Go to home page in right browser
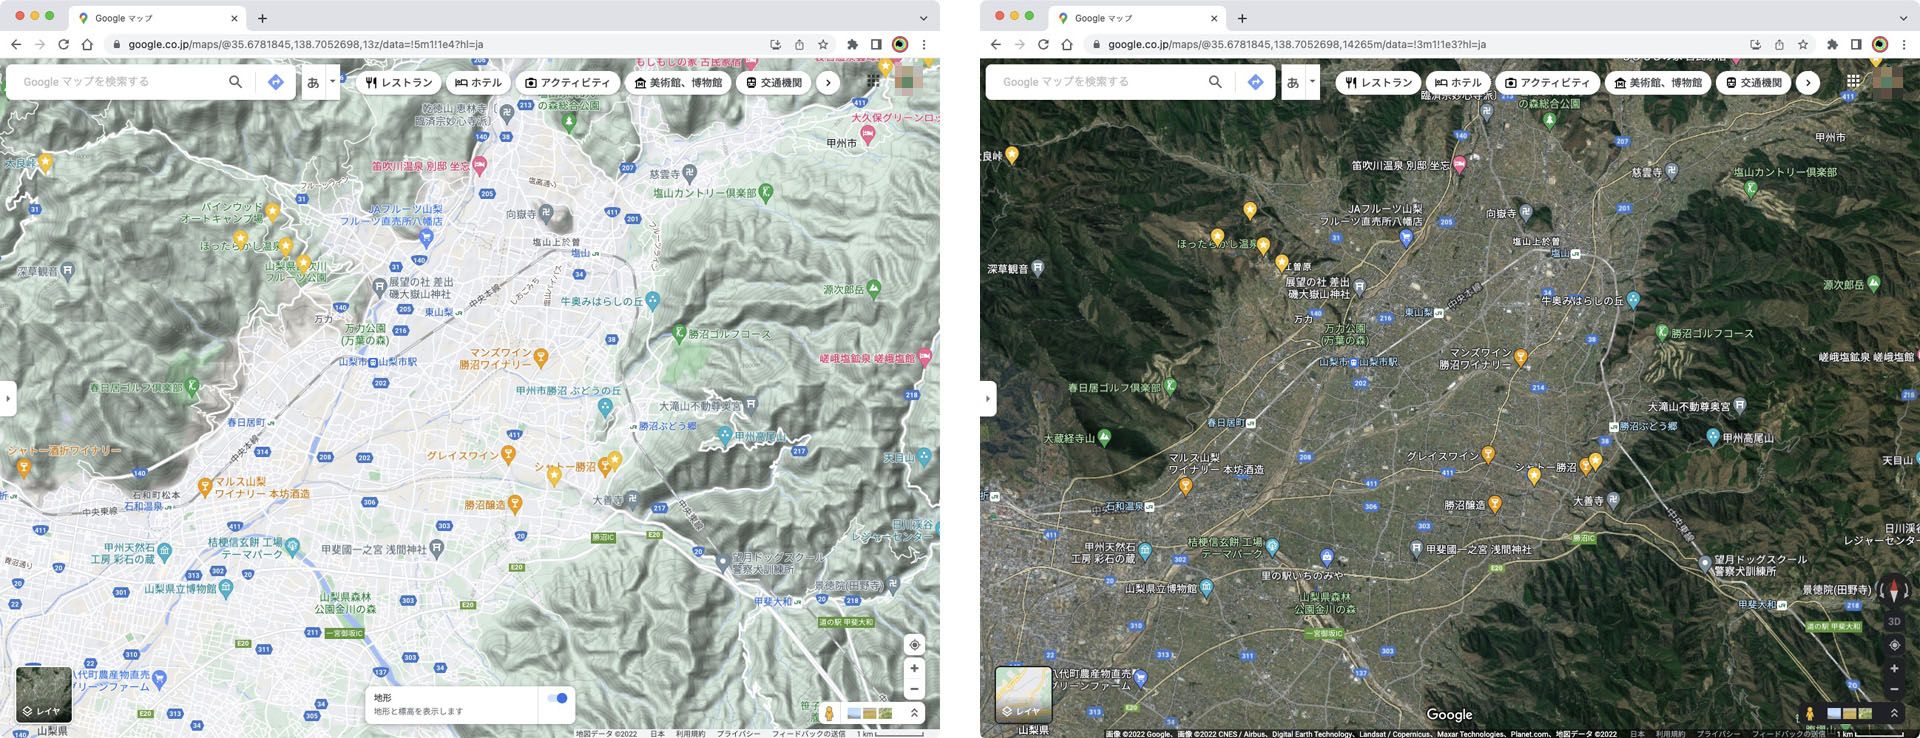Image resolution: width=1920 pixels, height=738 pixels. 1067,44
